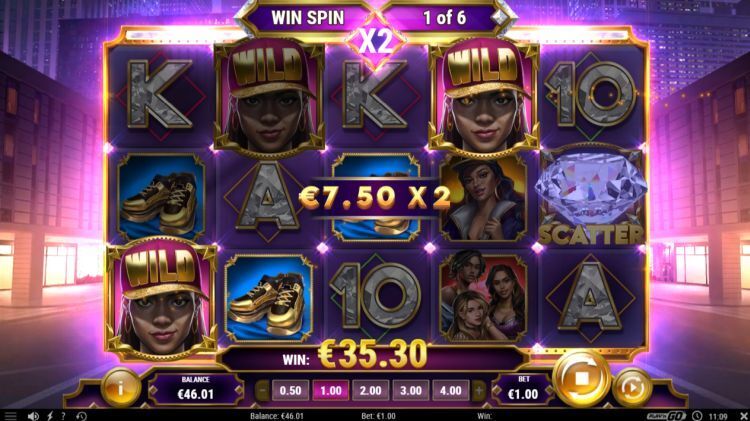The image size is (750, 421).
Task: Close the game with the X icon
Action: pos(743,416)
